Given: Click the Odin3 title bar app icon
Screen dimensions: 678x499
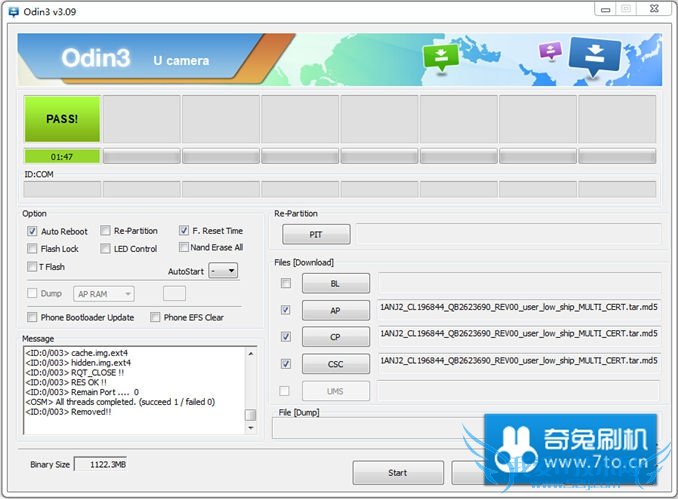Looking at the screenshot, I should [x=14, y=12].
